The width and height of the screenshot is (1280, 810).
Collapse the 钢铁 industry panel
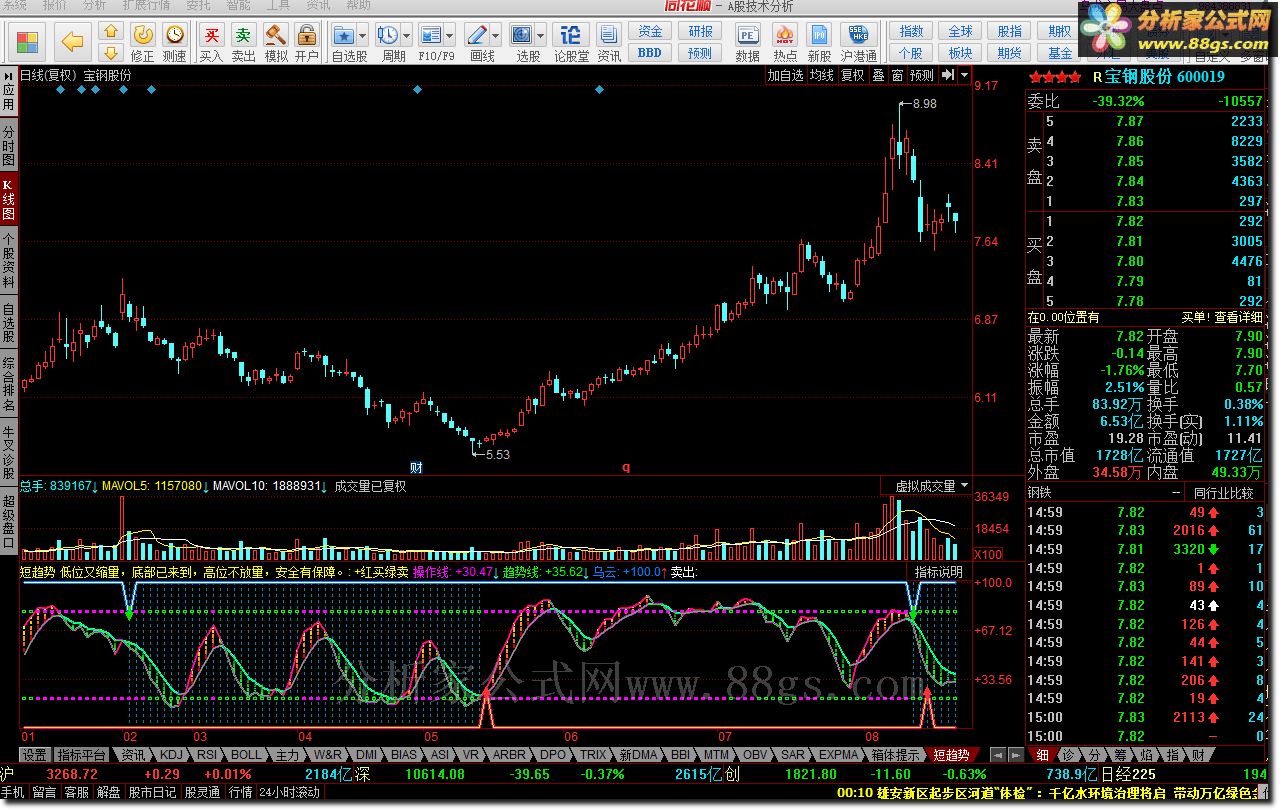[x=1176, y=493]
